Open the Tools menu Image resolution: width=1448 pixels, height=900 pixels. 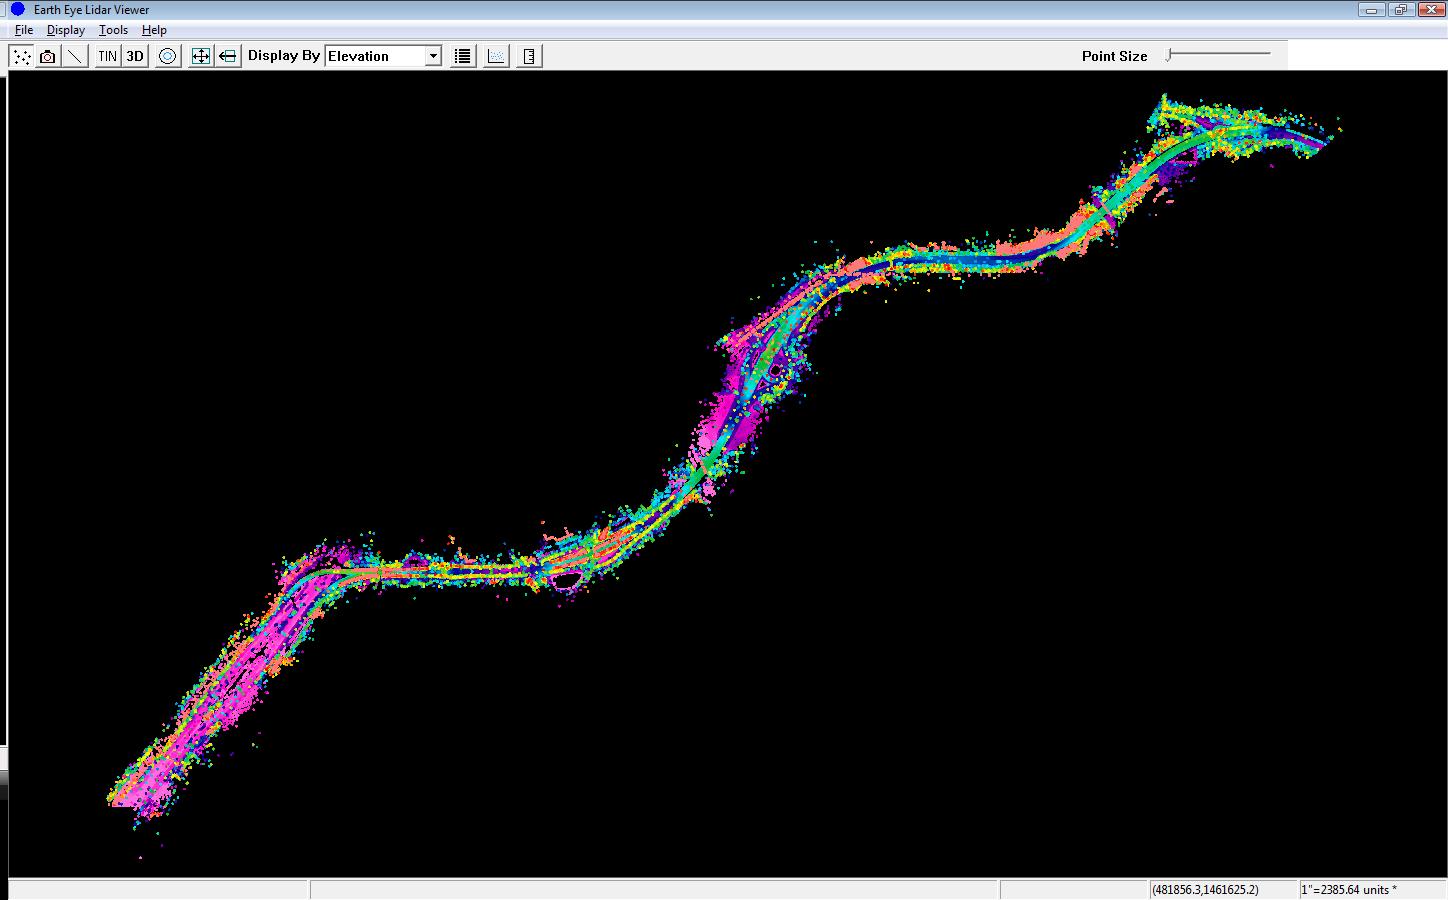pyautogui.click(x=113, y=30)
